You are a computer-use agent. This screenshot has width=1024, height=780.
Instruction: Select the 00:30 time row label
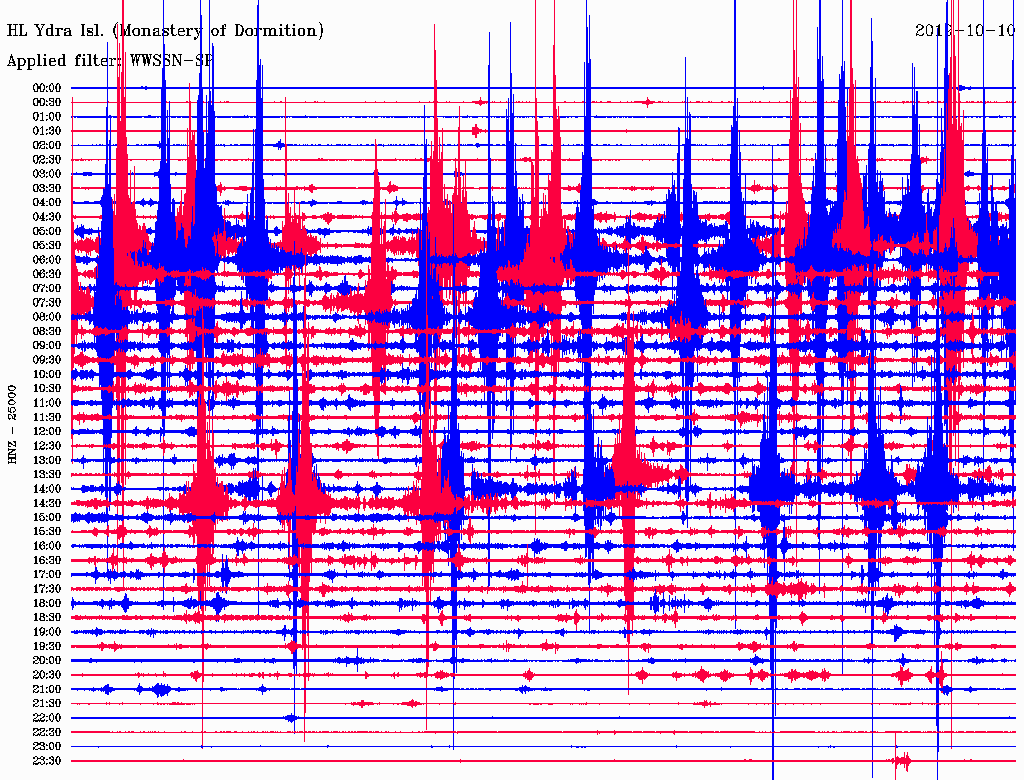[x=47, y=103]
